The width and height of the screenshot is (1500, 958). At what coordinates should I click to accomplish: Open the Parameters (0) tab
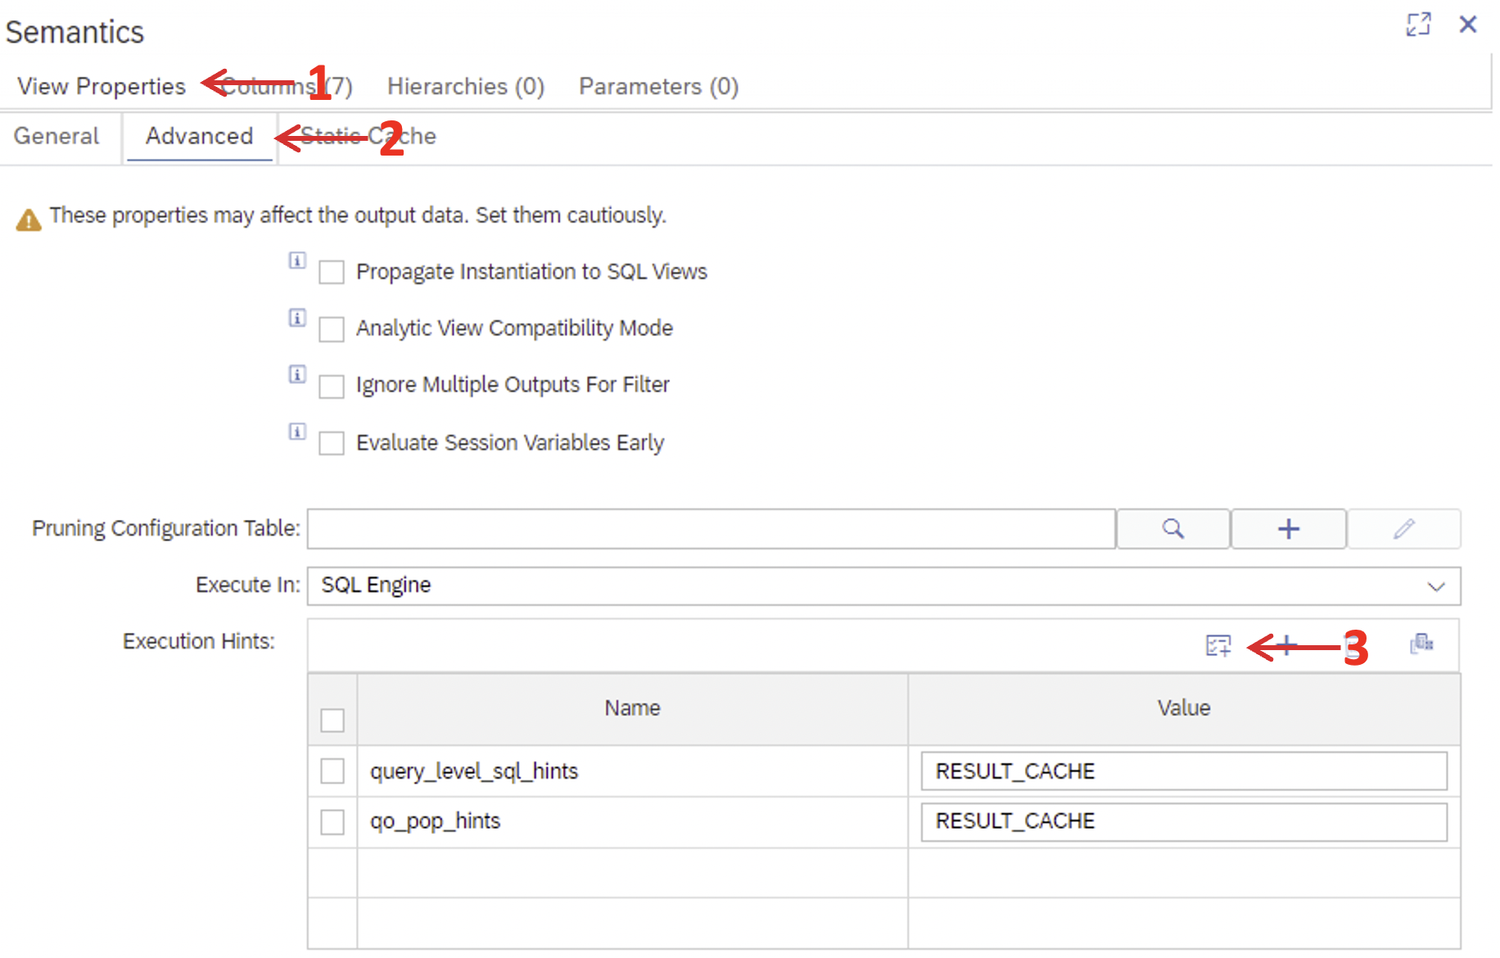tap(657, 86)
